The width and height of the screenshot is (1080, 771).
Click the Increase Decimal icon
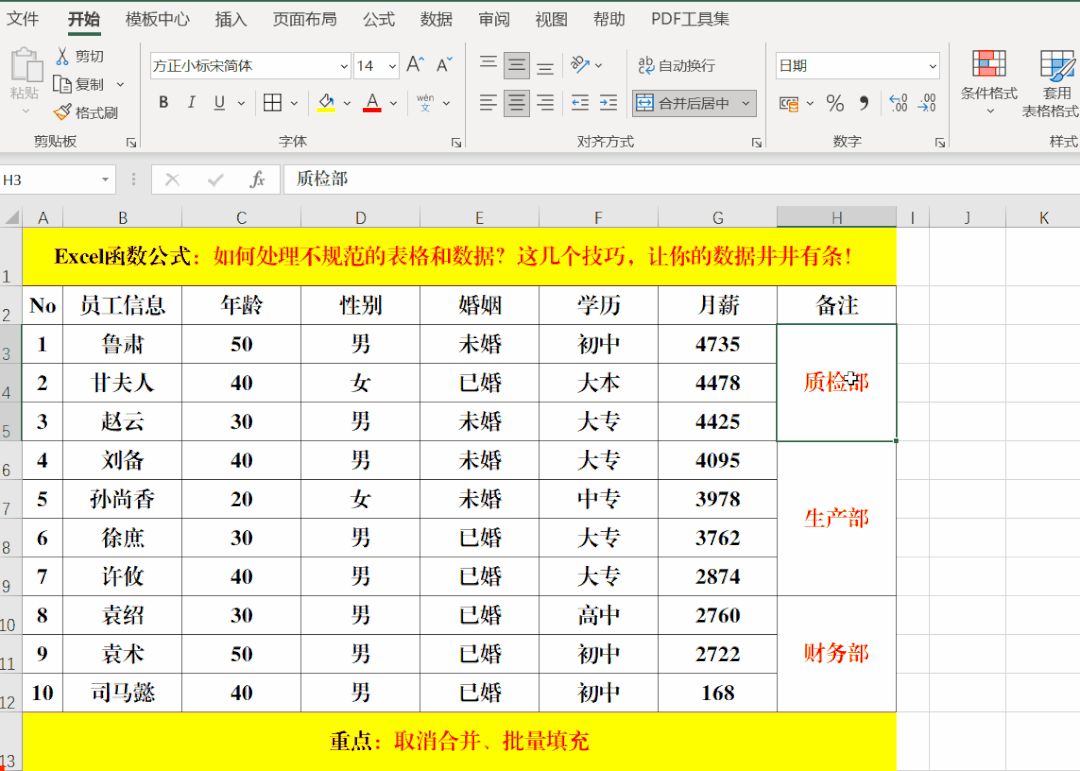click(x=898, y=104)
